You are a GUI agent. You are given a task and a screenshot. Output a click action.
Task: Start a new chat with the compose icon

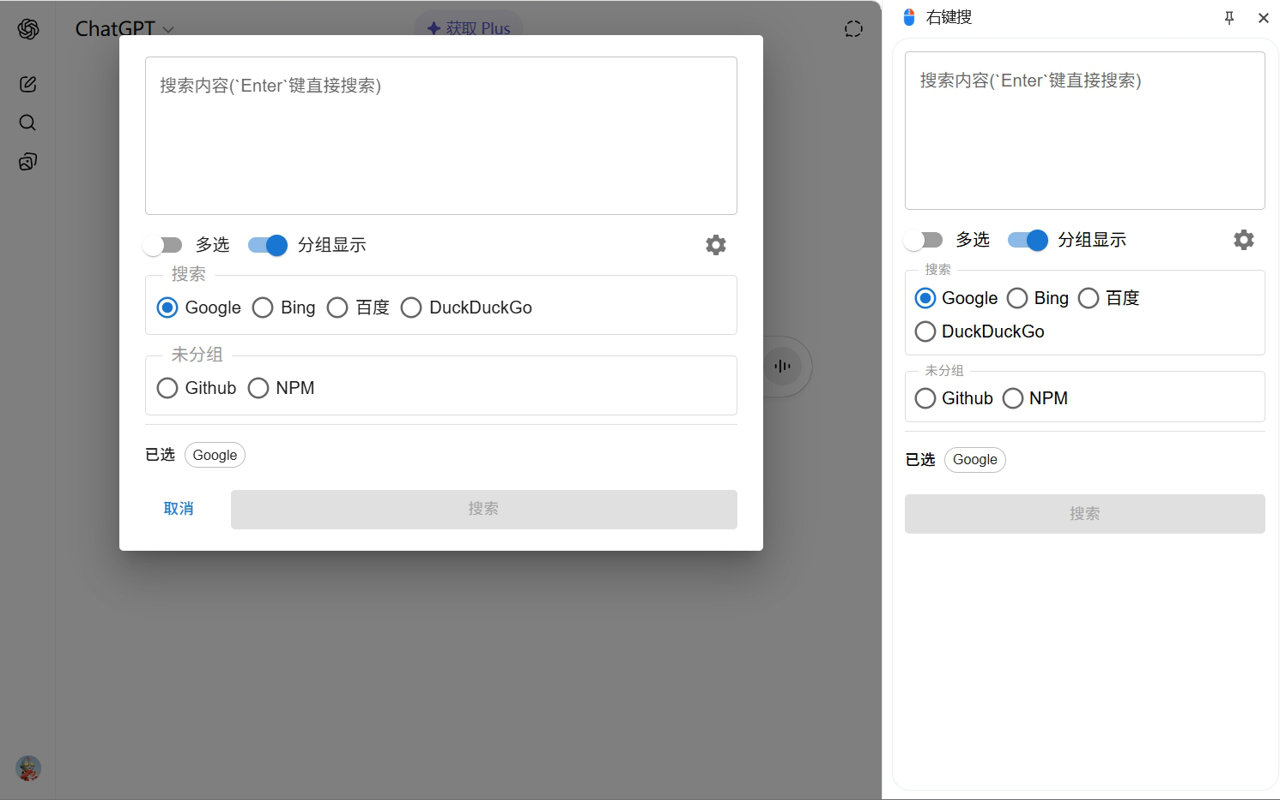pos(28,84)
